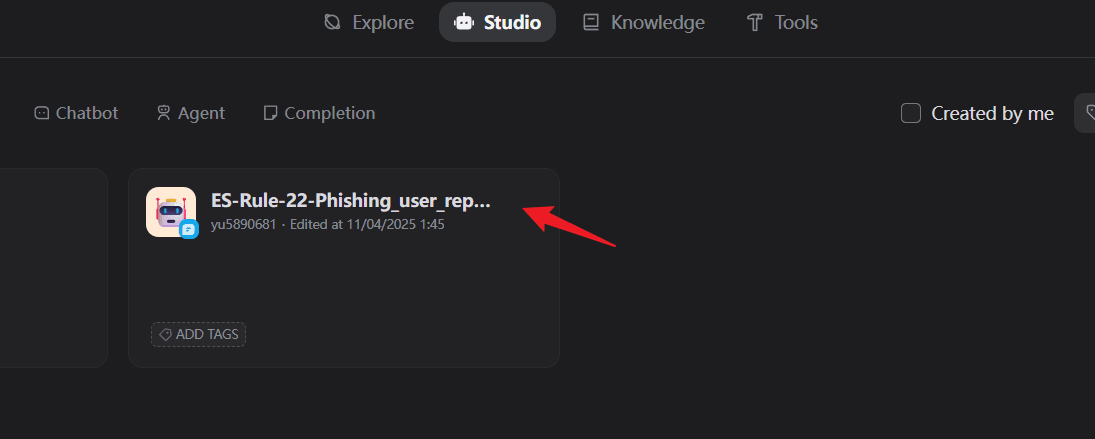Click the Completion filter's document icon
Image resolution: width=1095 pixels, height=439 pixels.
[270, 113]
